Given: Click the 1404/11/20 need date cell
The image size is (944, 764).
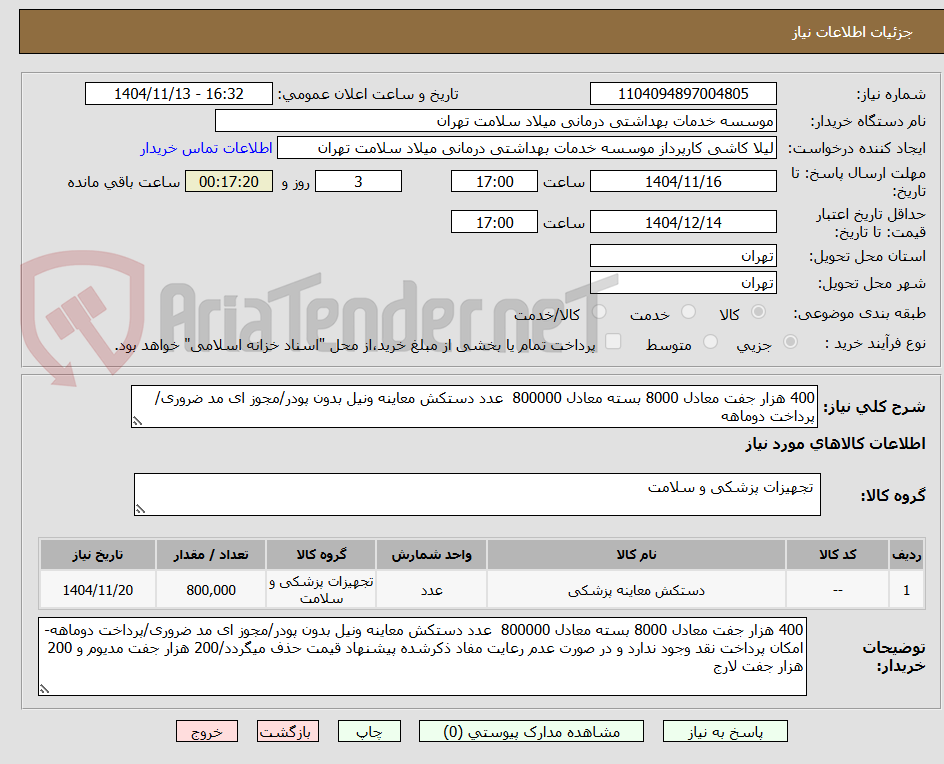Looking at the screenshot, I should click(x=98, y=590).
